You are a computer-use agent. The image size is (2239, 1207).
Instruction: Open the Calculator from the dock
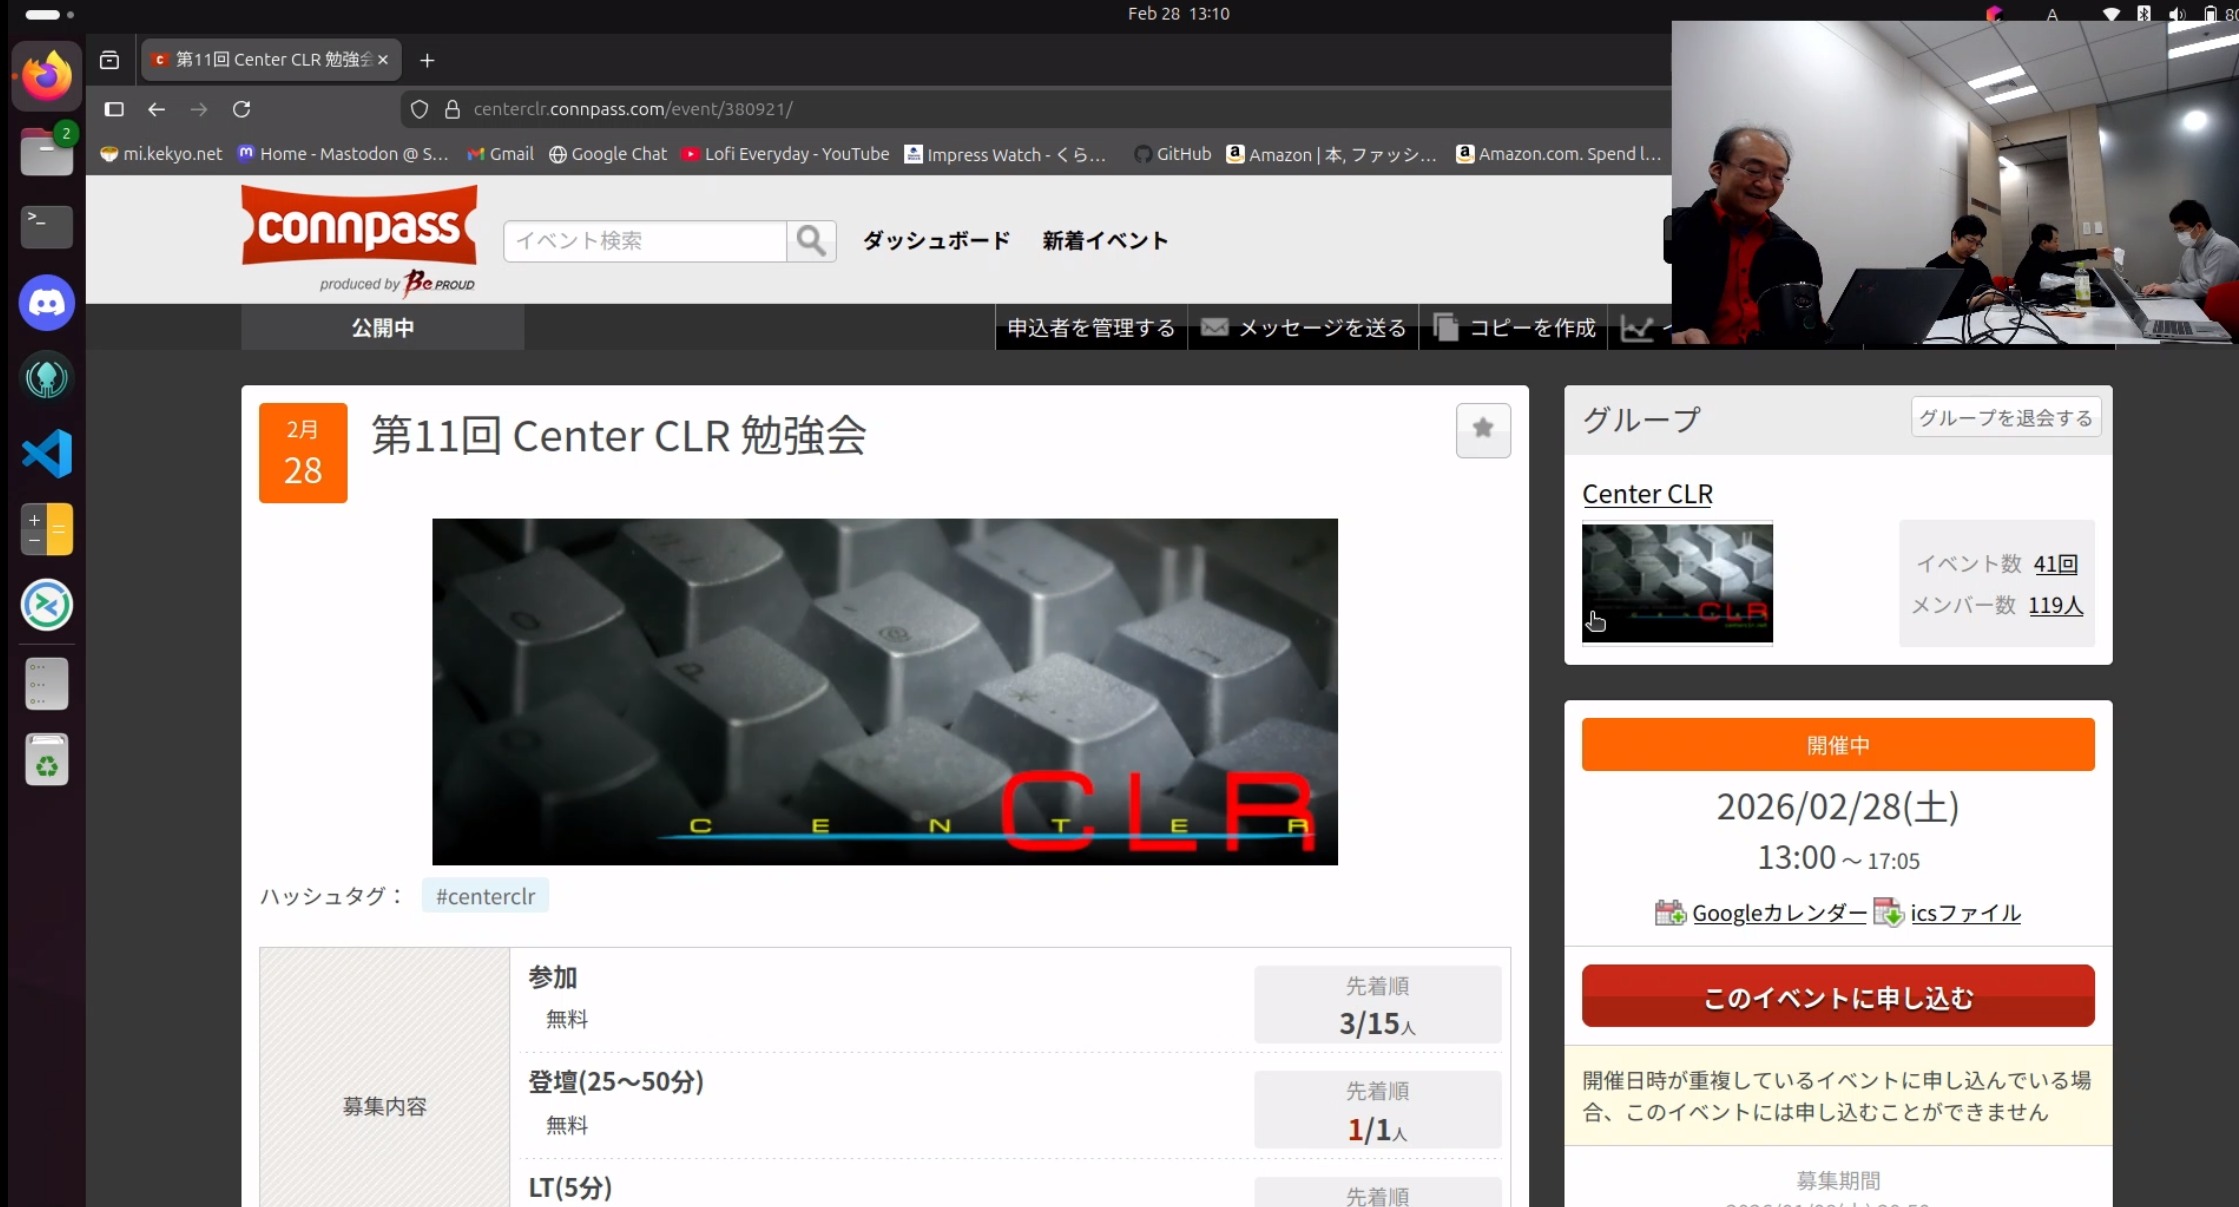[46, 529]
